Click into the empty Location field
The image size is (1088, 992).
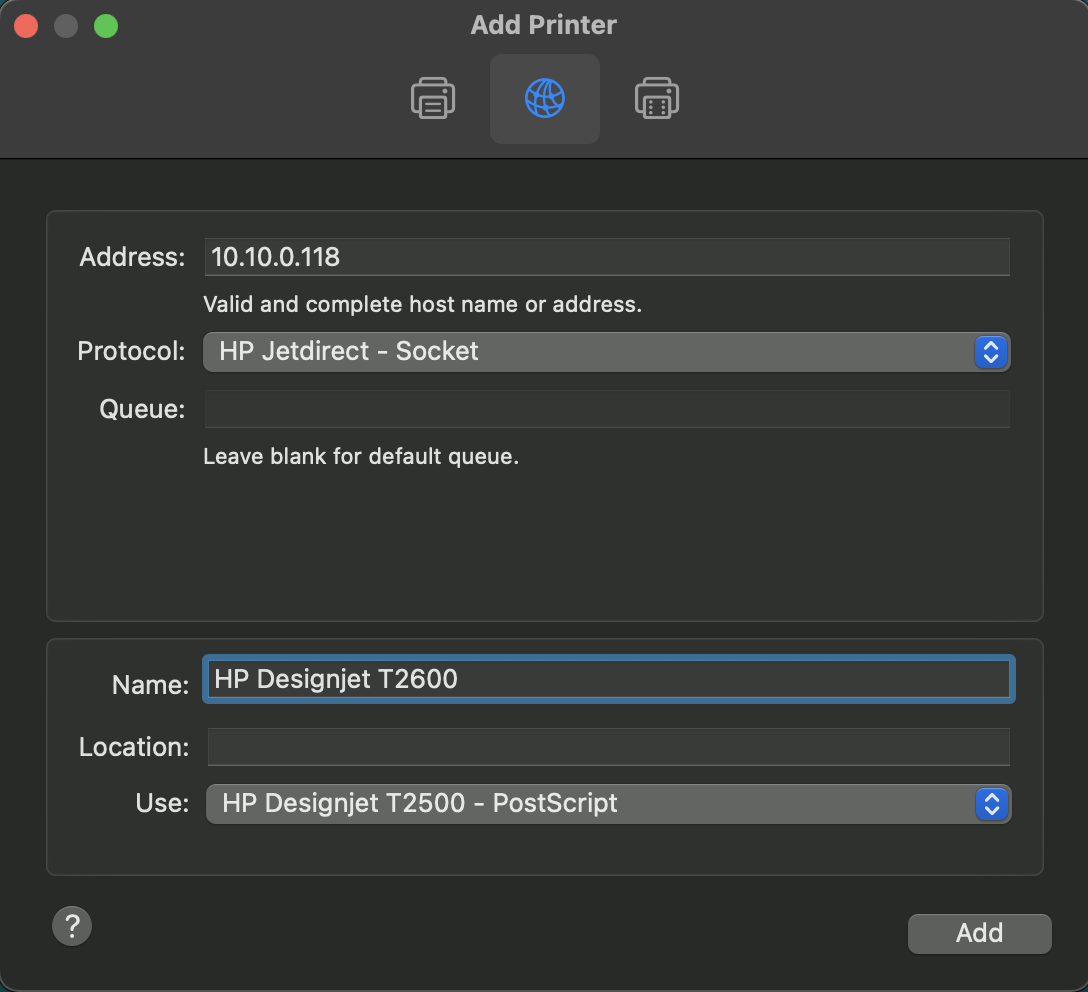point(609,747)
